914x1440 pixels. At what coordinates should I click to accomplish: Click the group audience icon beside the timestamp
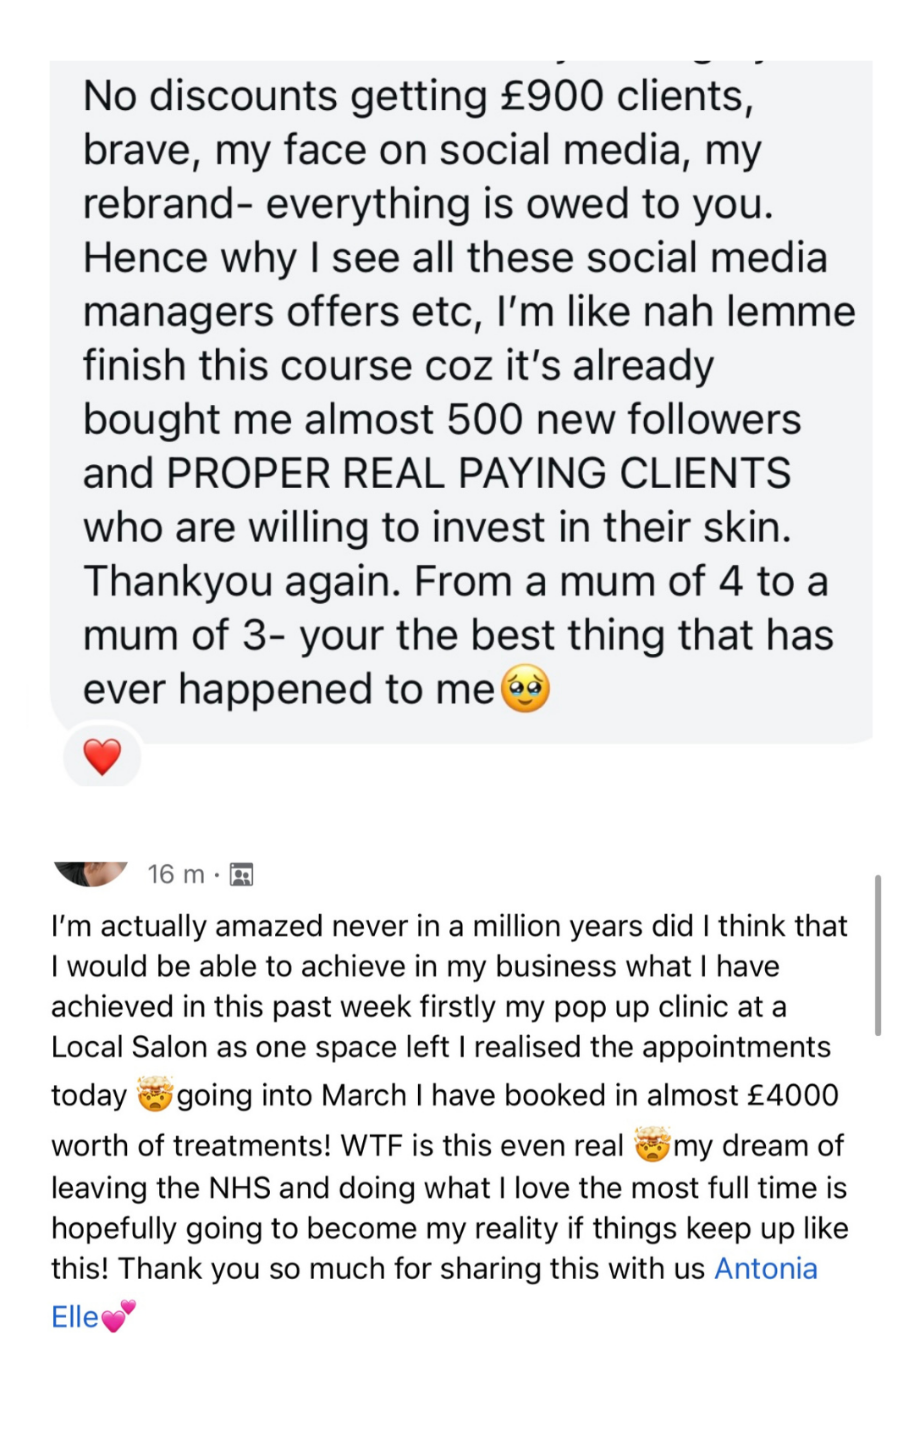click(x=241, y=875)
